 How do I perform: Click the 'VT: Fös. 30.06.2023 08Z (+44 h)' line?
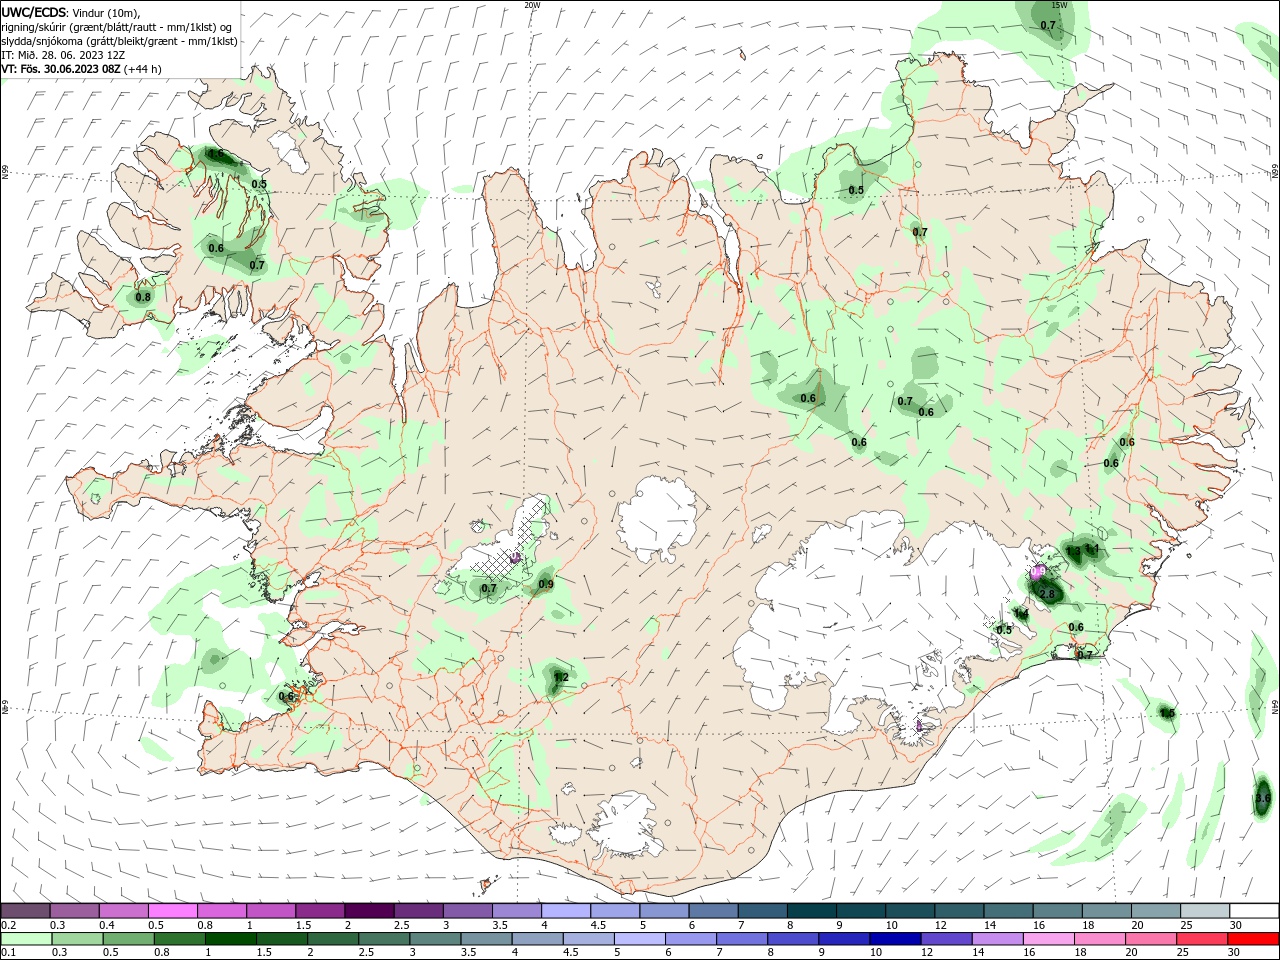[x=81, y=69]
